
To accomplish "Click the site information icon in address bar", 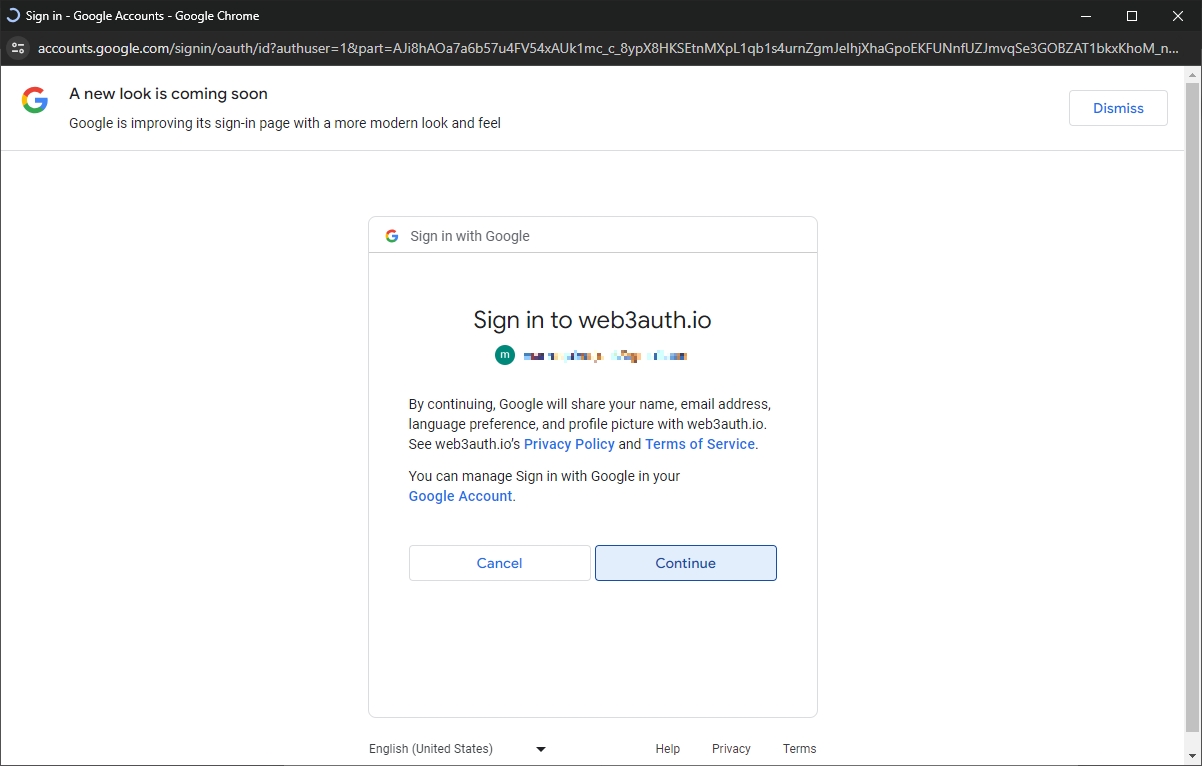I will pyautogui.click(x=17, y=48).
